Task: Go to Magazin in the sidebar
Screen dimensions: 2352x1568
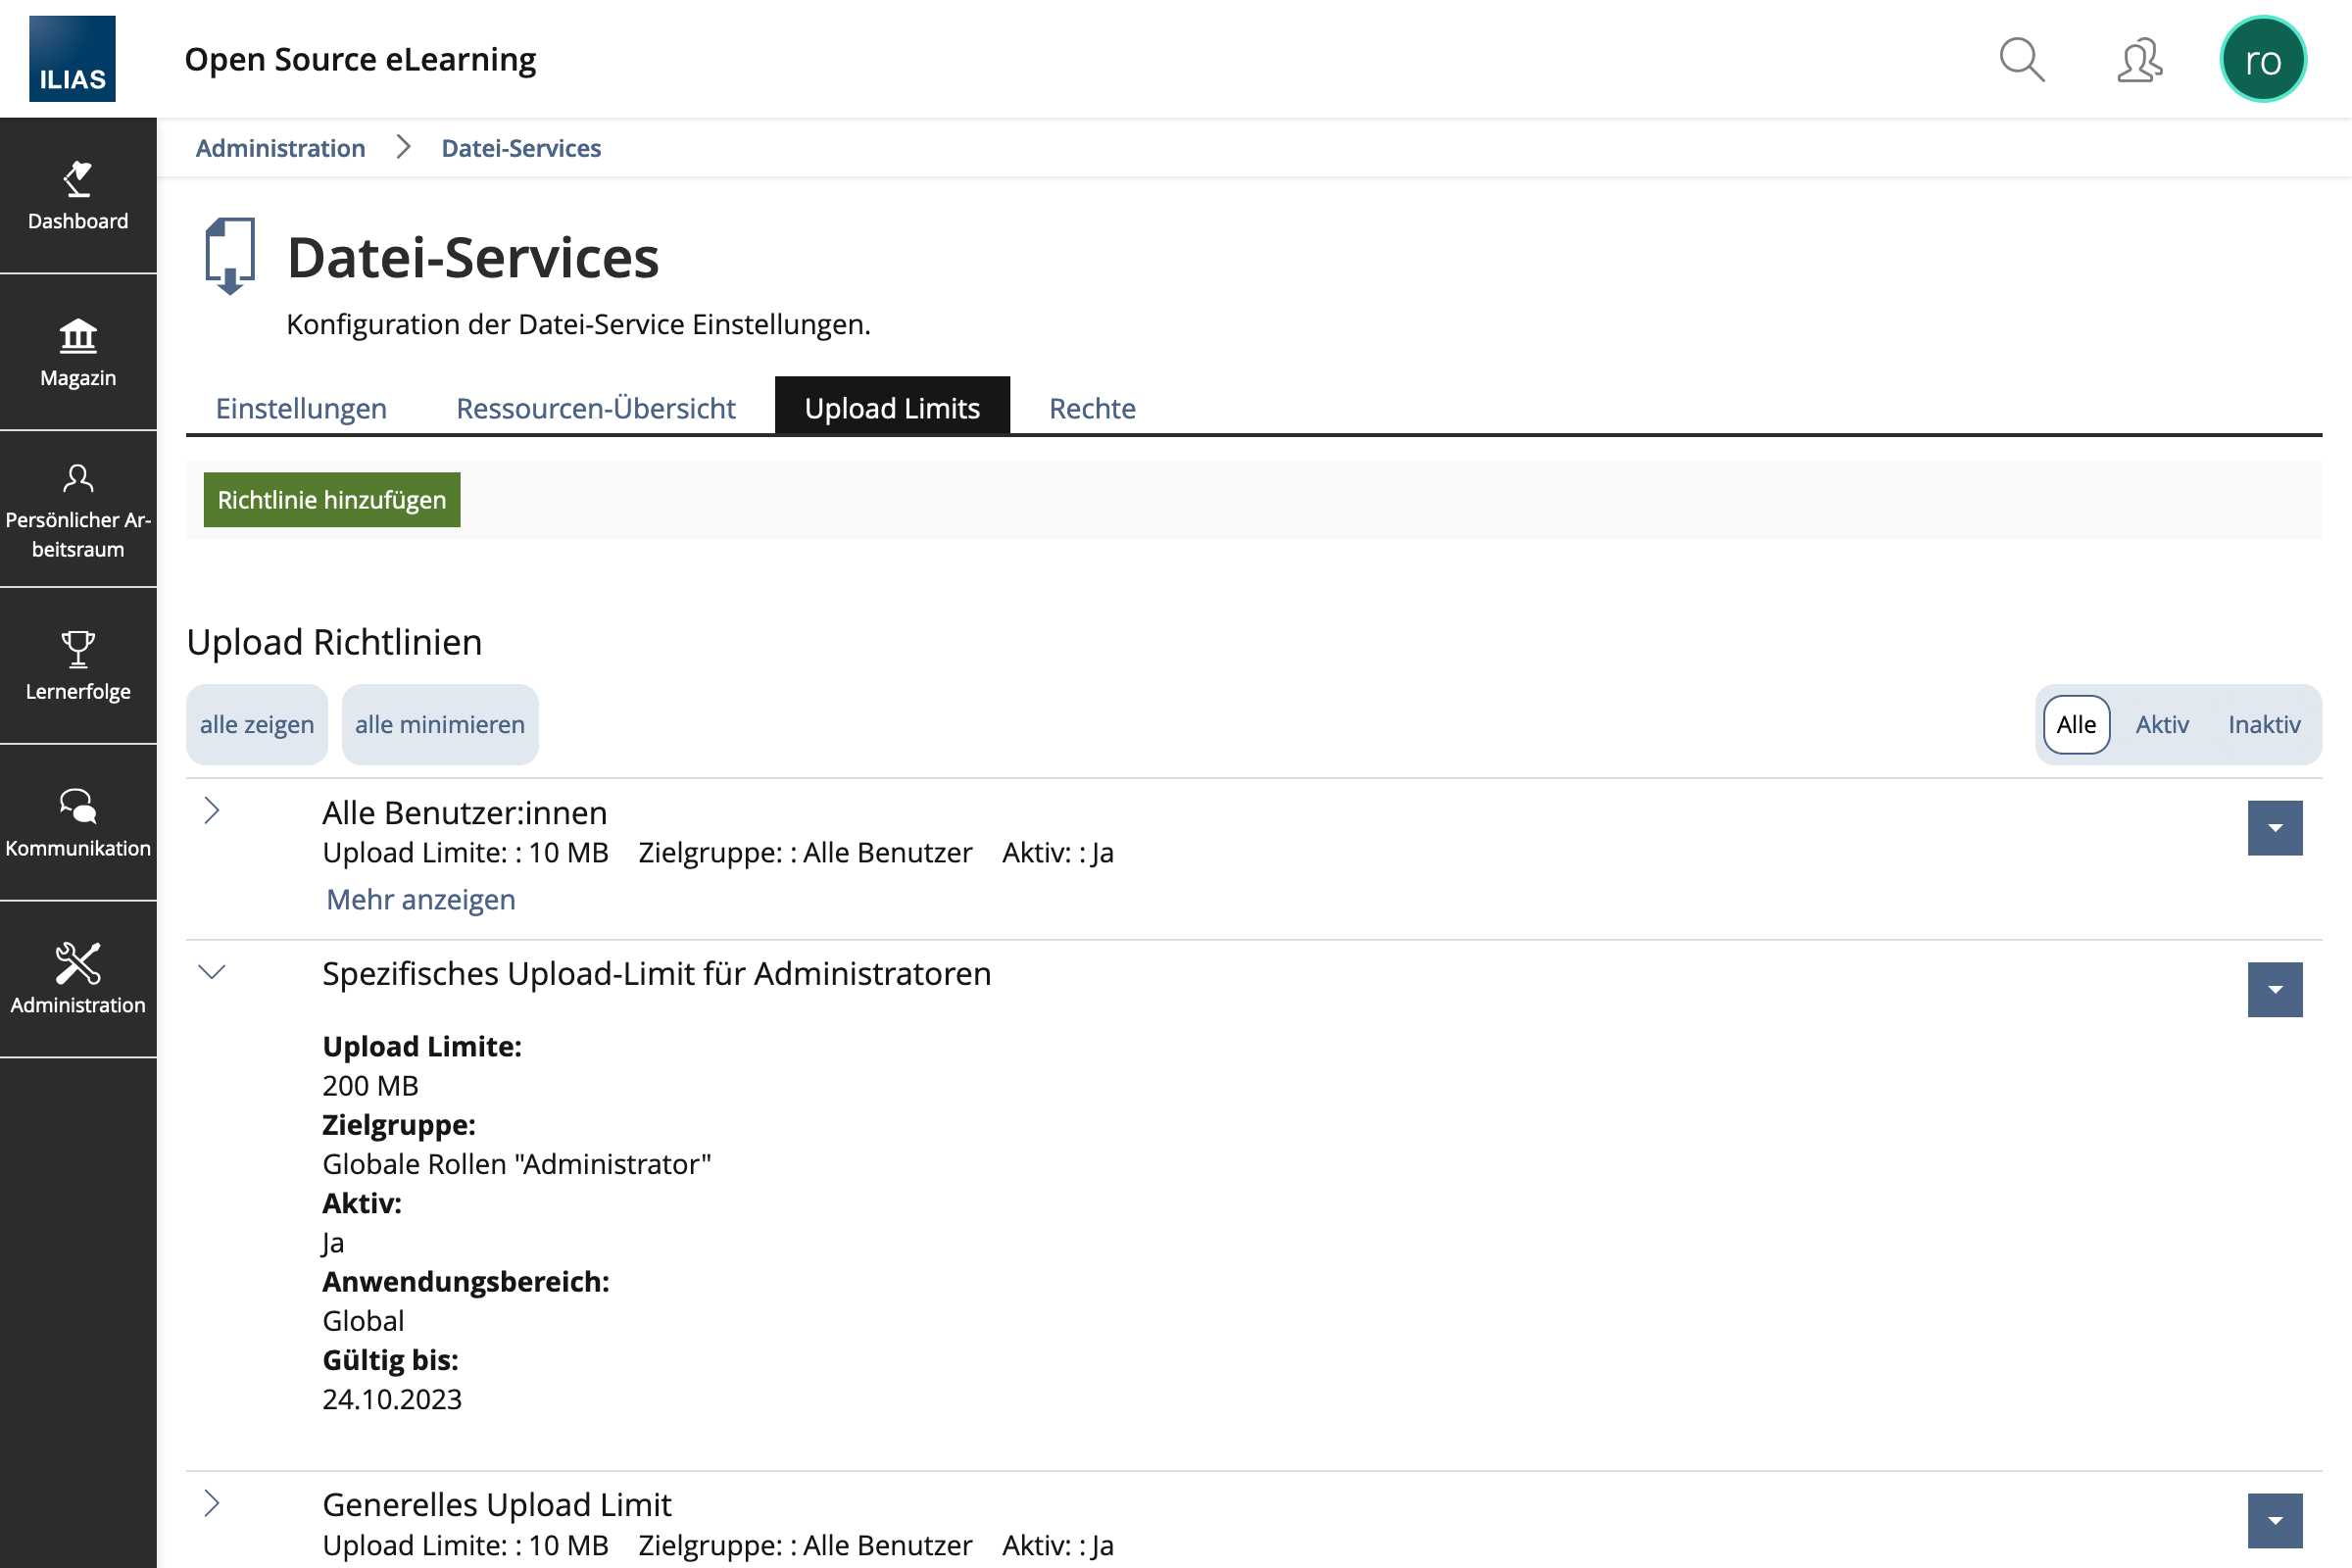Action: pos(78,353)
